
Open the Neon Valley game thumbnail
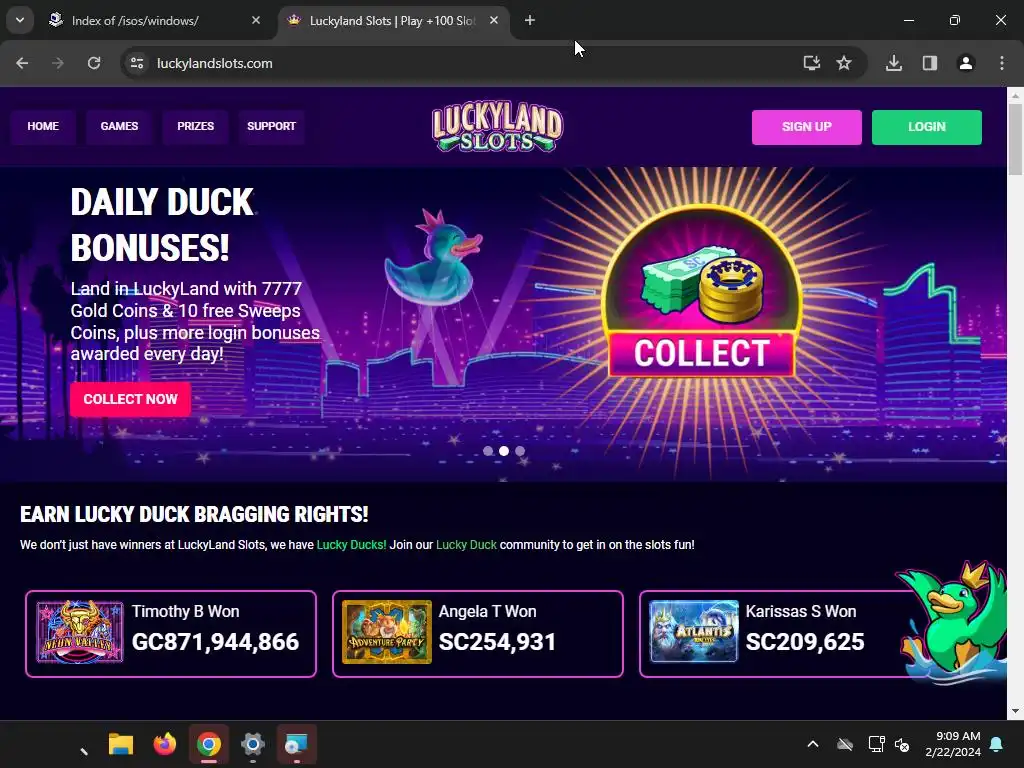[80, 632]
